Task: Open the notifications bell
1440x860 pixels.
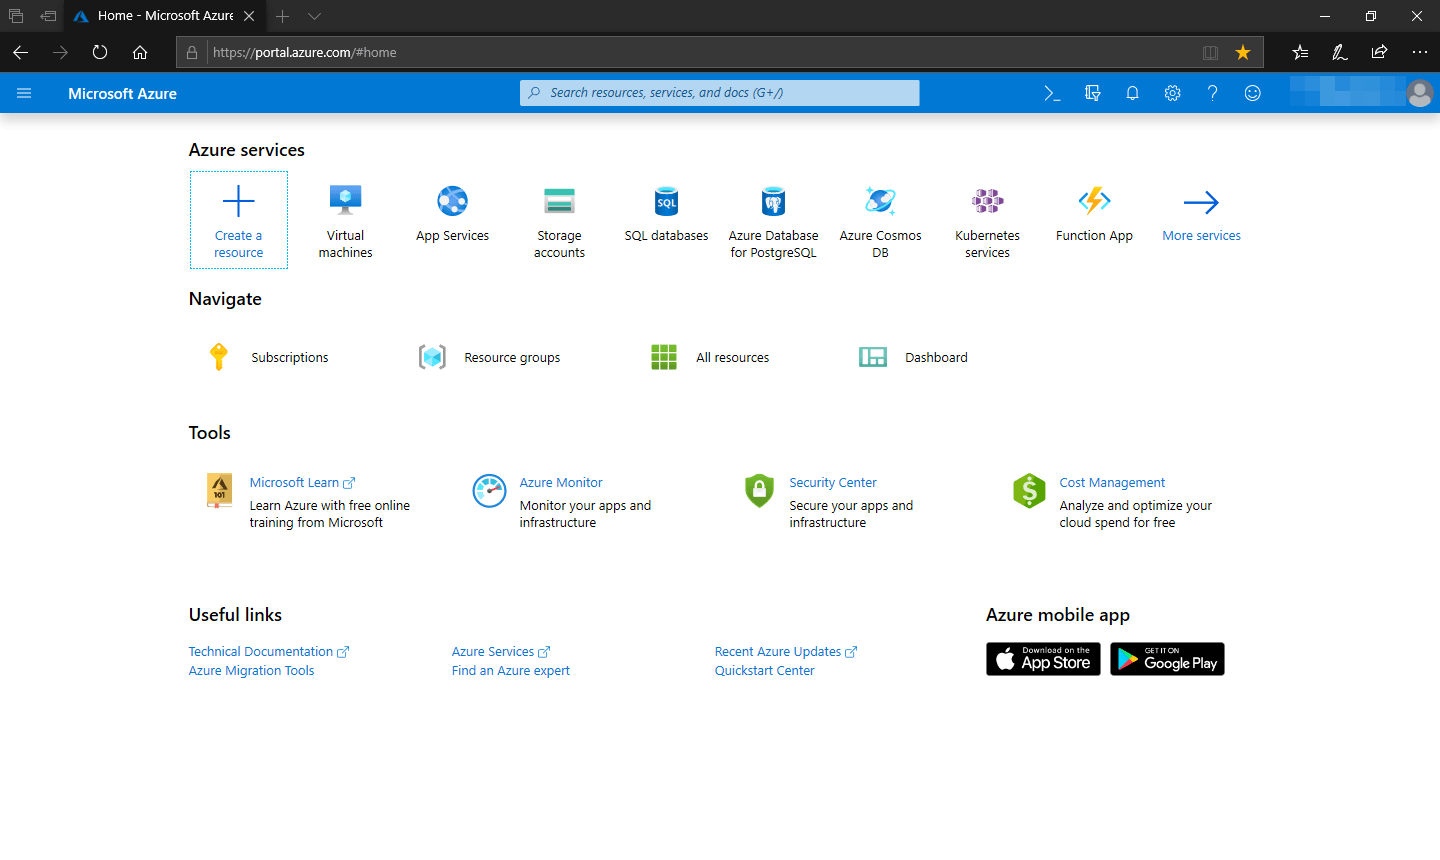Action: point(1132,92)
